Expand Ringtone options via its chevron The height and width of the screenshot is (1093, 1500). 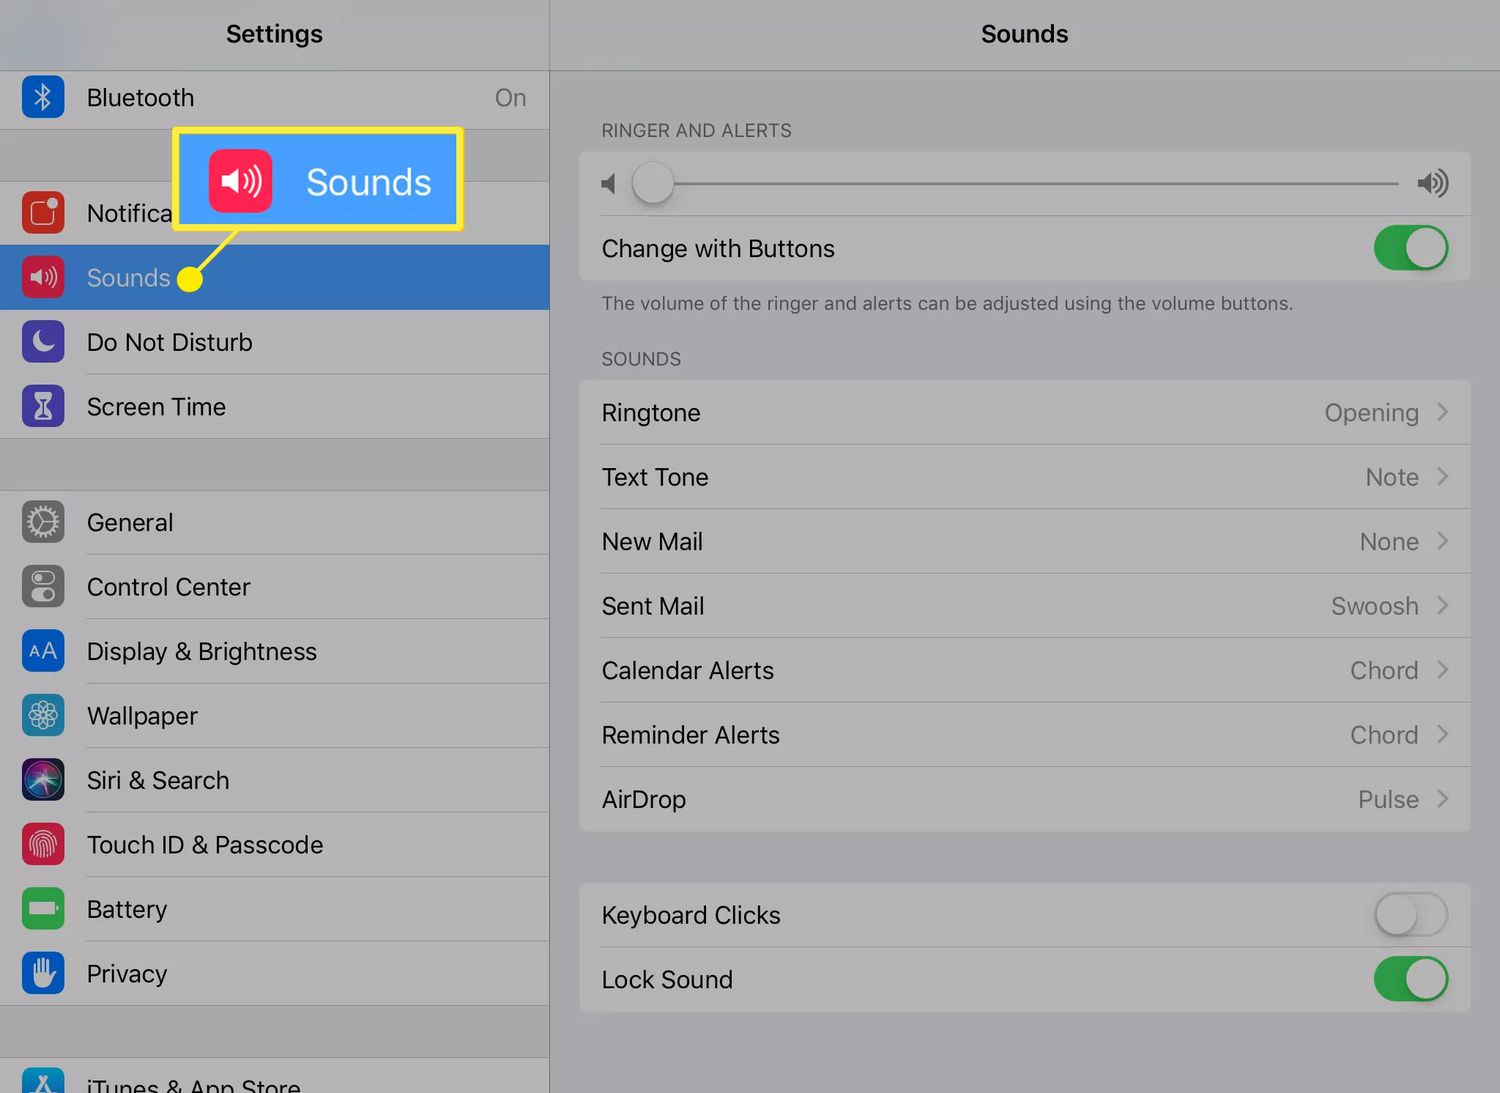pos(1442,412)
